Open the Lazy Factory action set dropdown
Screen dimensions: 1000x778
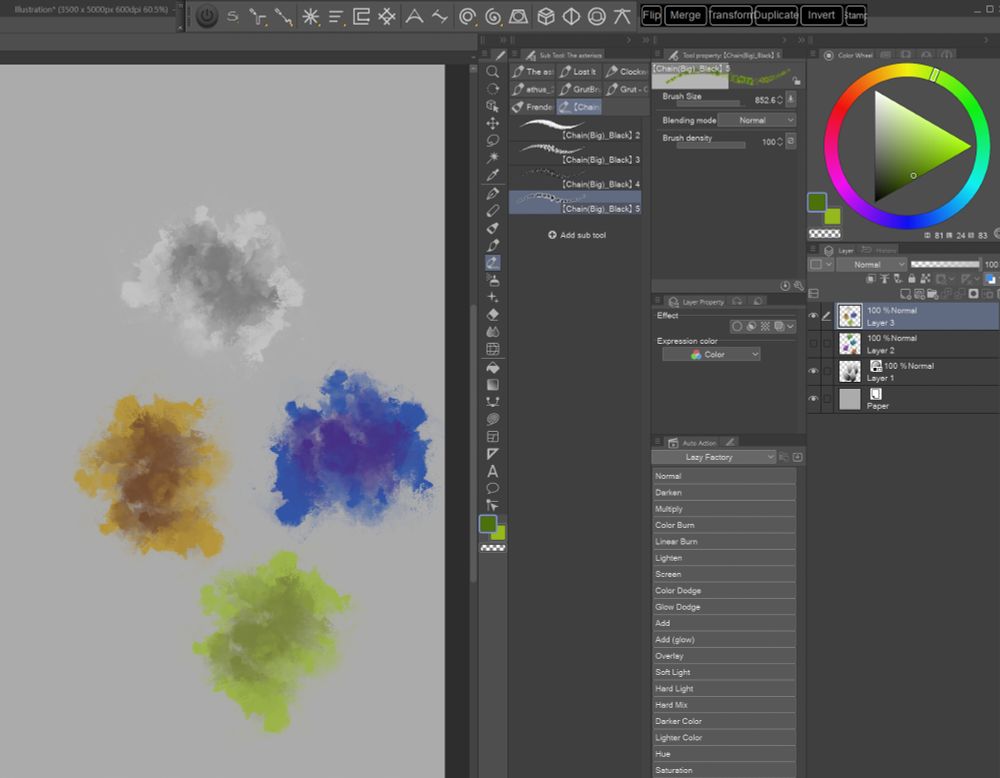tap(714, 457)
